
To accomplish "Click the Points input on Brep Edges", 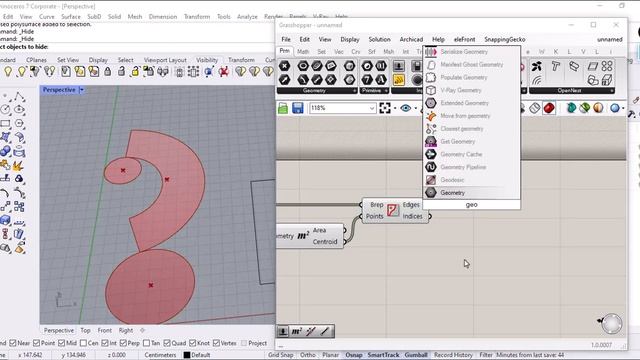I will coord(374,216).
